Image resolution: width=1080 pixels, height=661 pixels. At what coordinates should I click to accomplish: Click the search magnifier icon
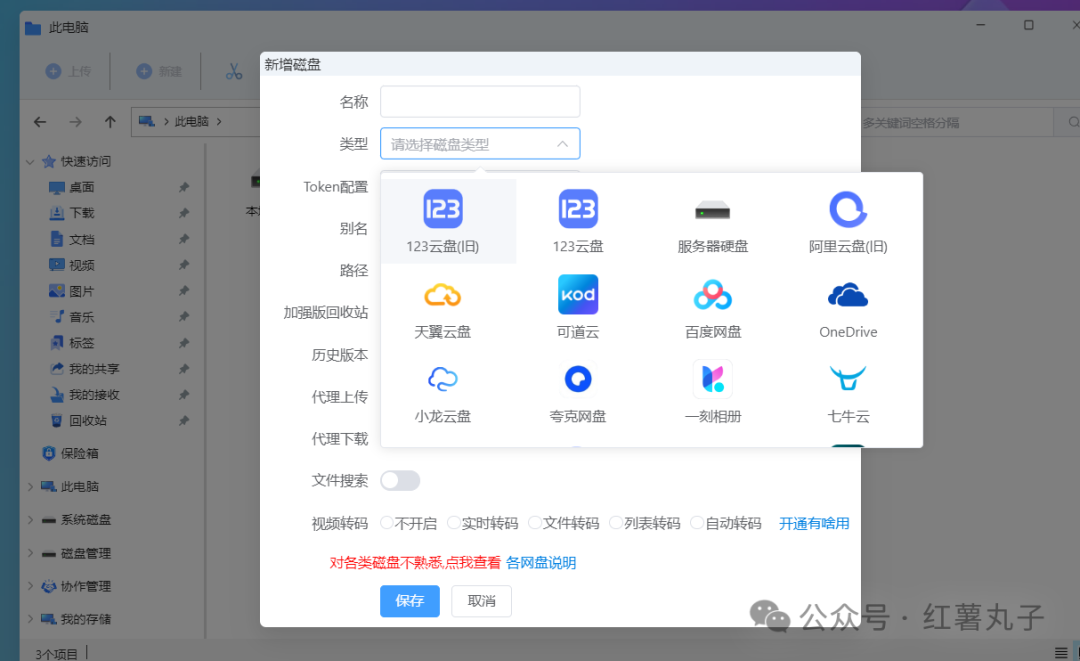tap(1073, 123)
